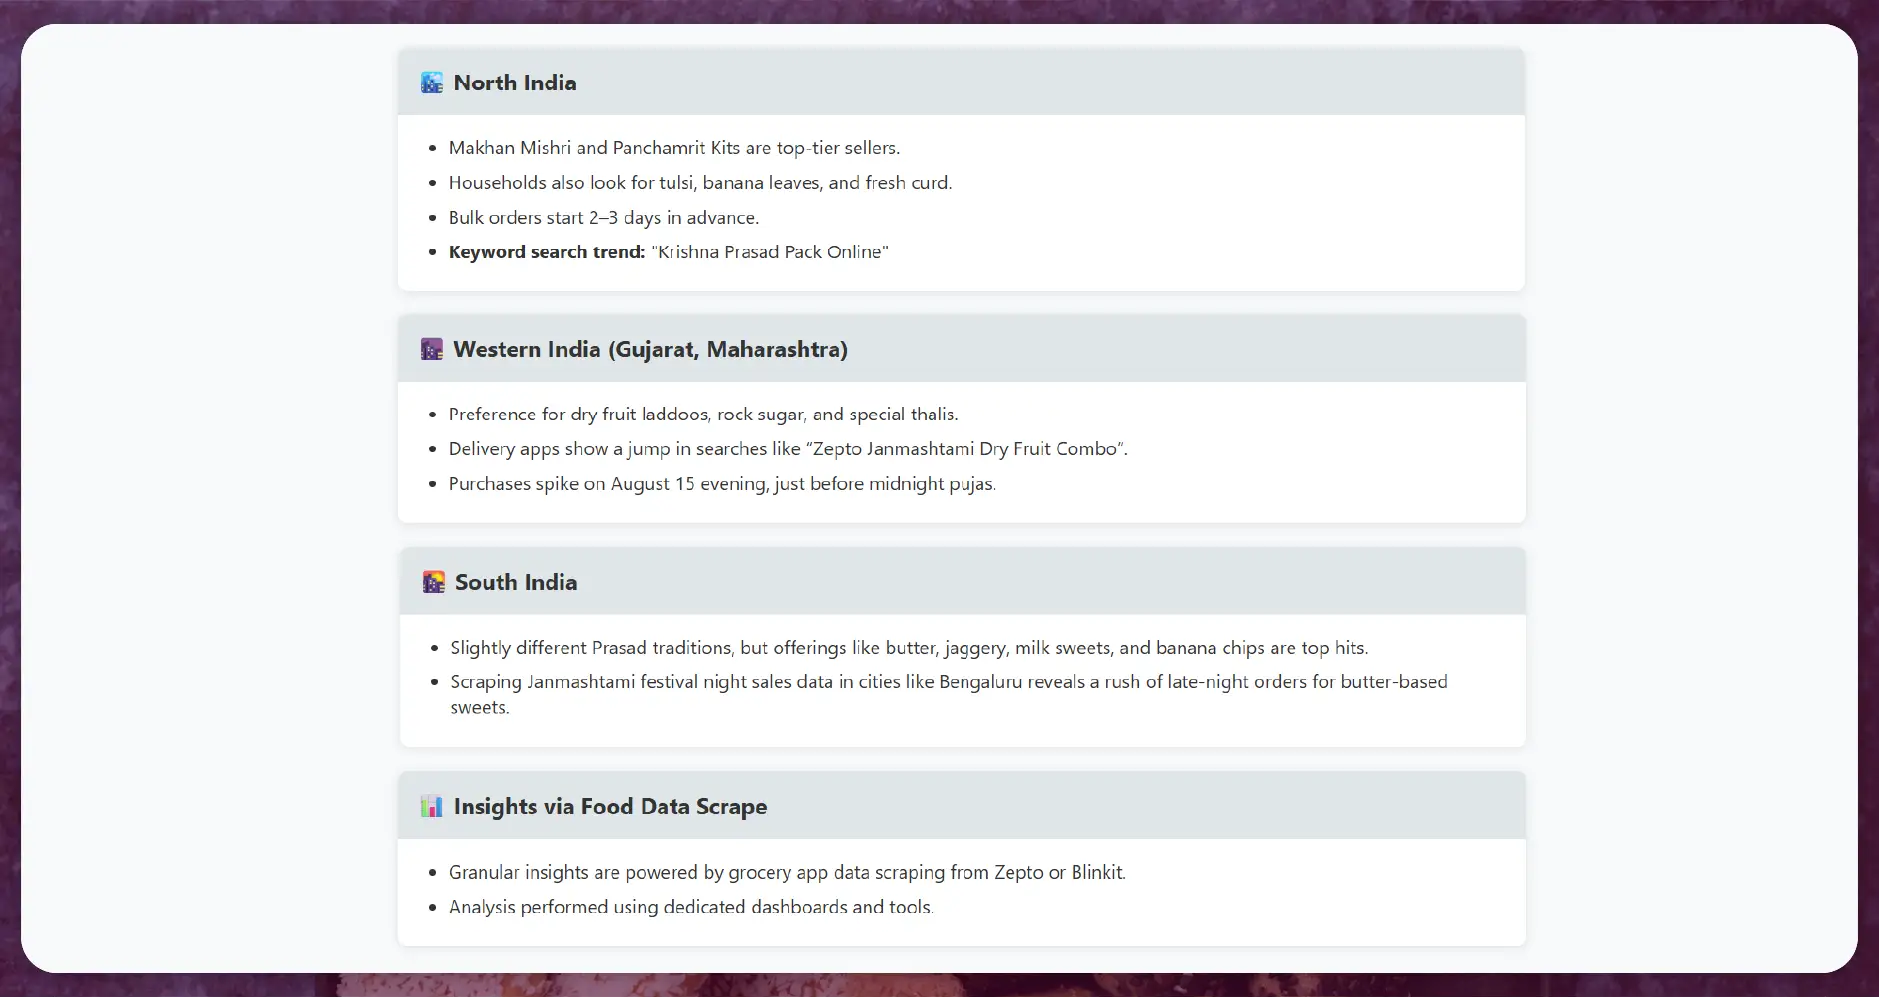Screen dimensions: 1879x998
Task: Click the dry fruit laddoos preference line
Action: coord(703,414)
